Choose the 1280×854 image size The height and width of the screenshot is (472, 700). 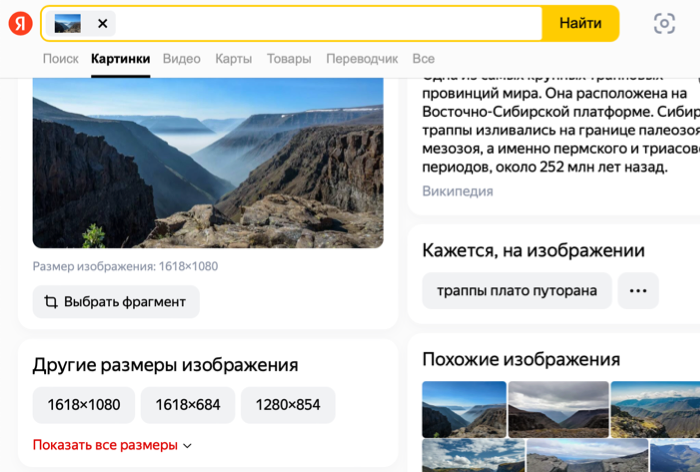(288, 405)
